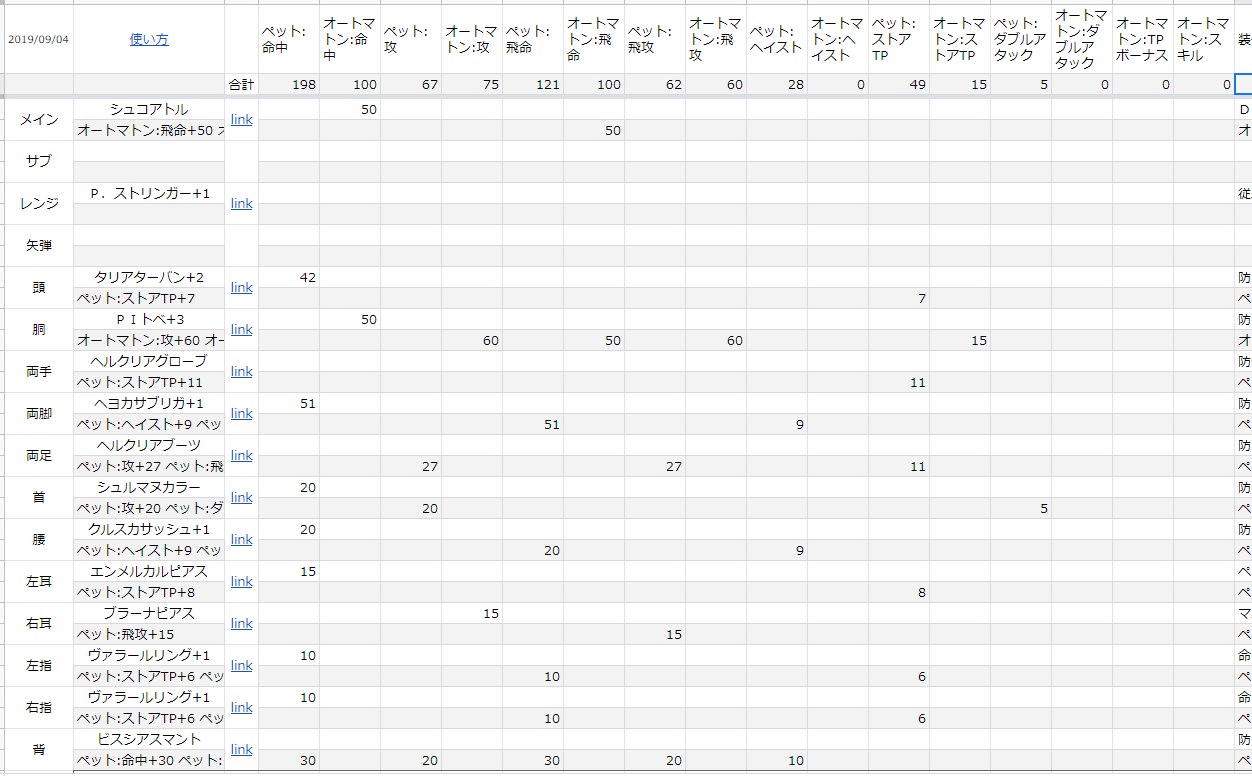Select ヴァラールリング+1 in the 右指 row

(149, 697)
